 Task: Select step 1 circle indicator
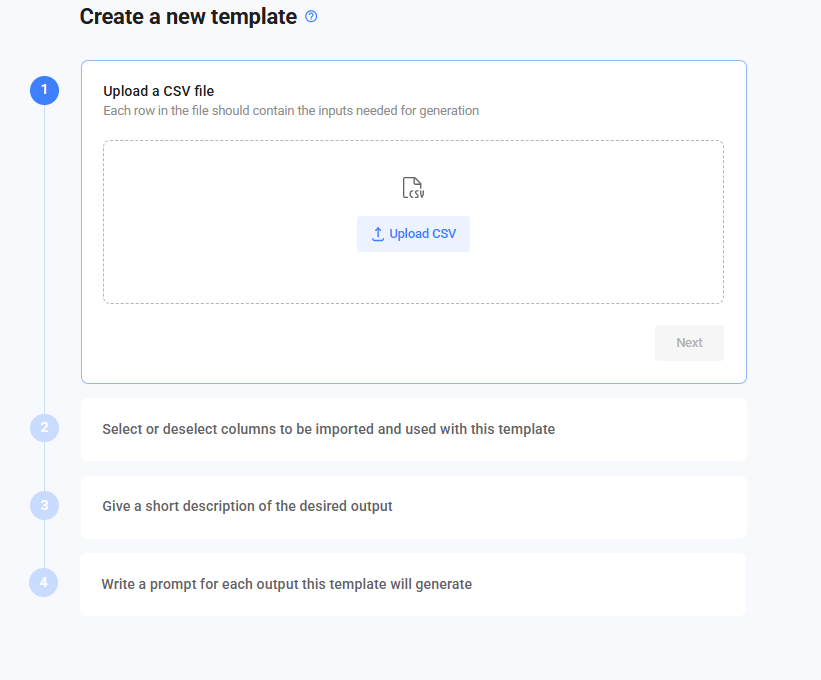45,91
